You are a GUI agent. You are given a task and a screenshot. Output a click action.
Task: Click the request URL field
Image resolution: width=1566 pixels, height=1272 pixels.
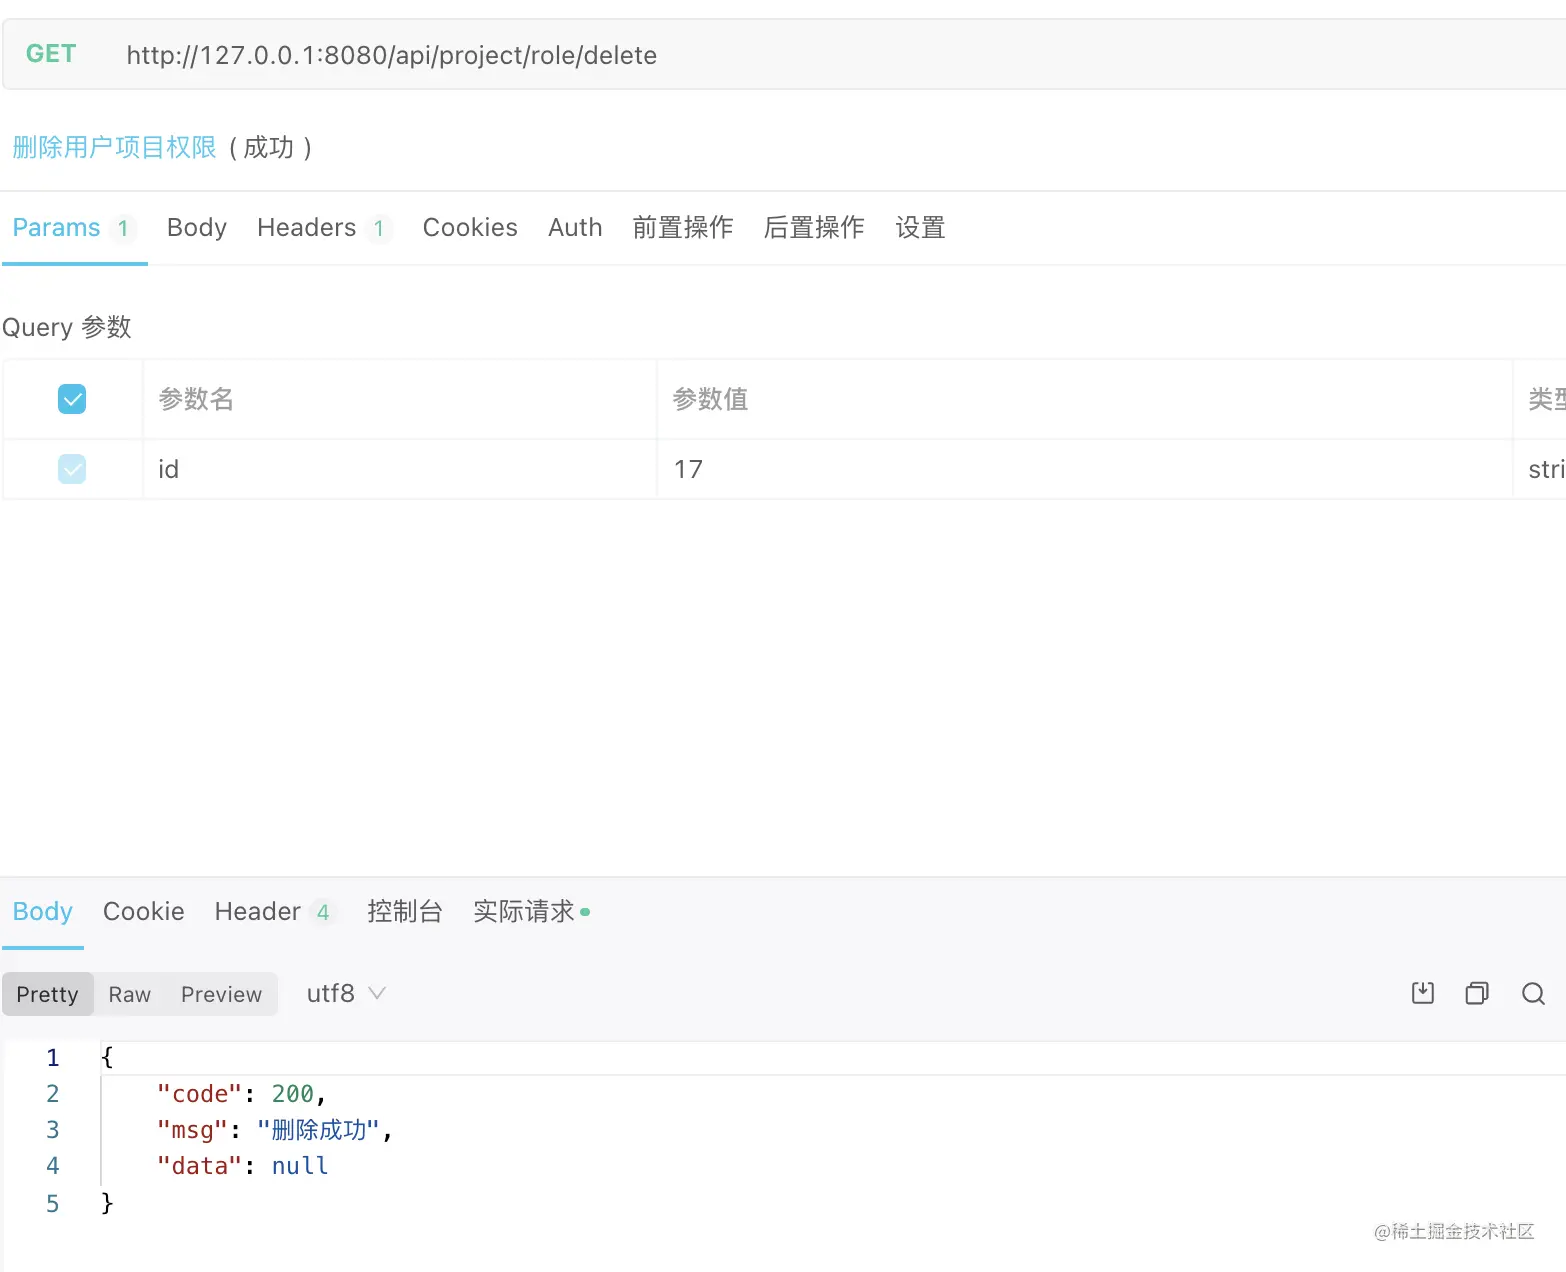click(392, 55)
